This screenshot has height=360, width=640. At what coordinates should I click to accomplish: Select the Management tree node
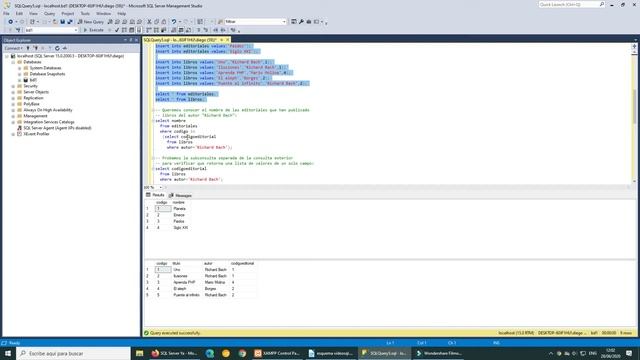[35, 116]
